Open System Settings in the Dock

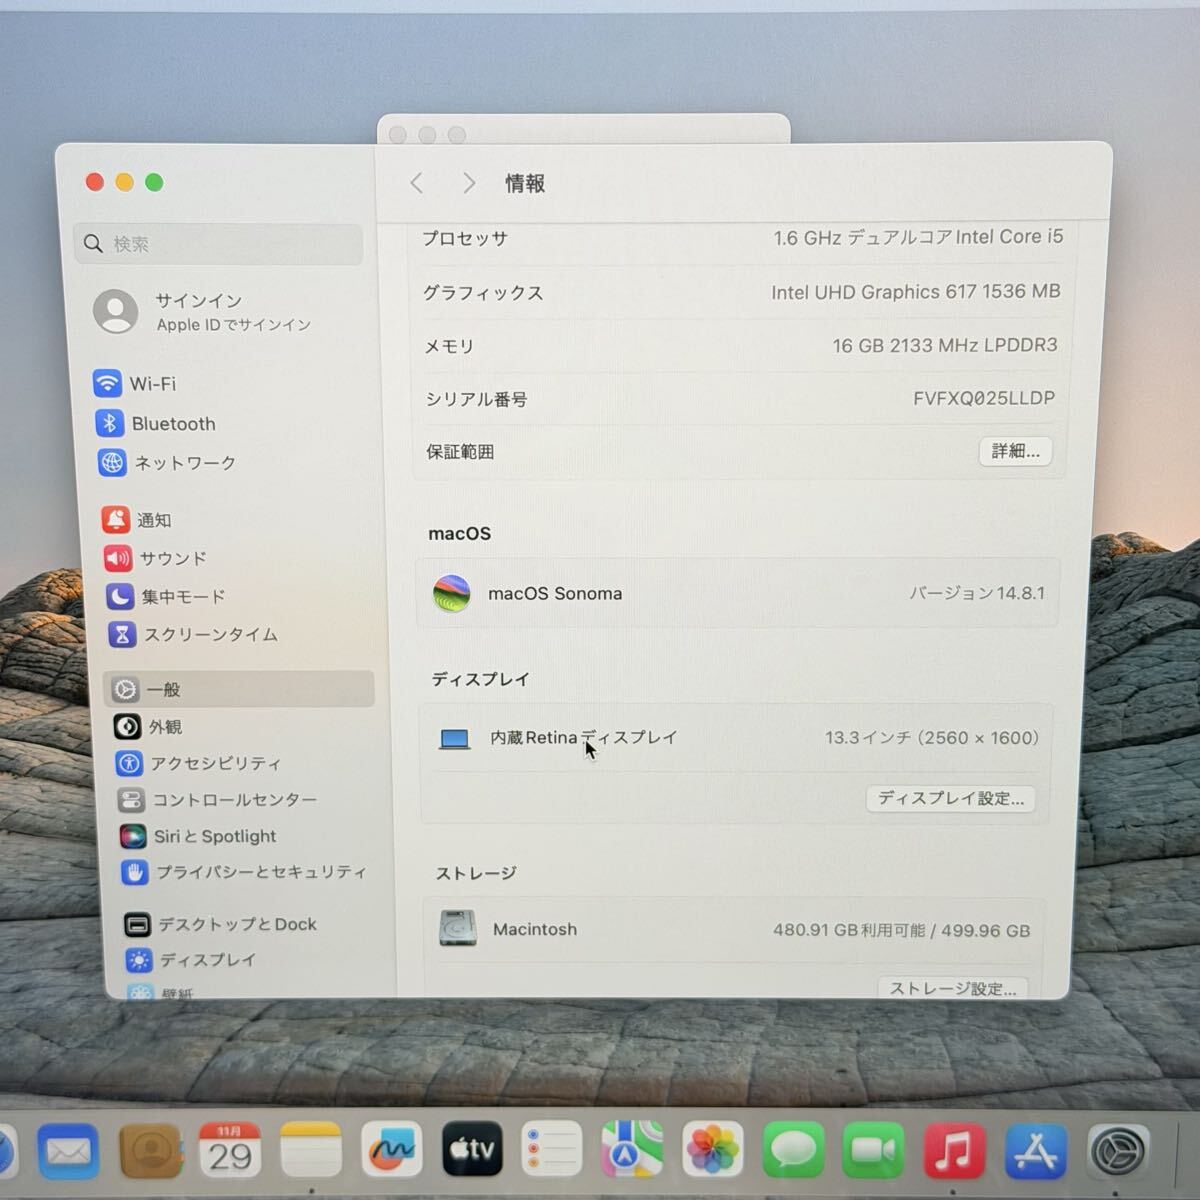[1117, 1153]
